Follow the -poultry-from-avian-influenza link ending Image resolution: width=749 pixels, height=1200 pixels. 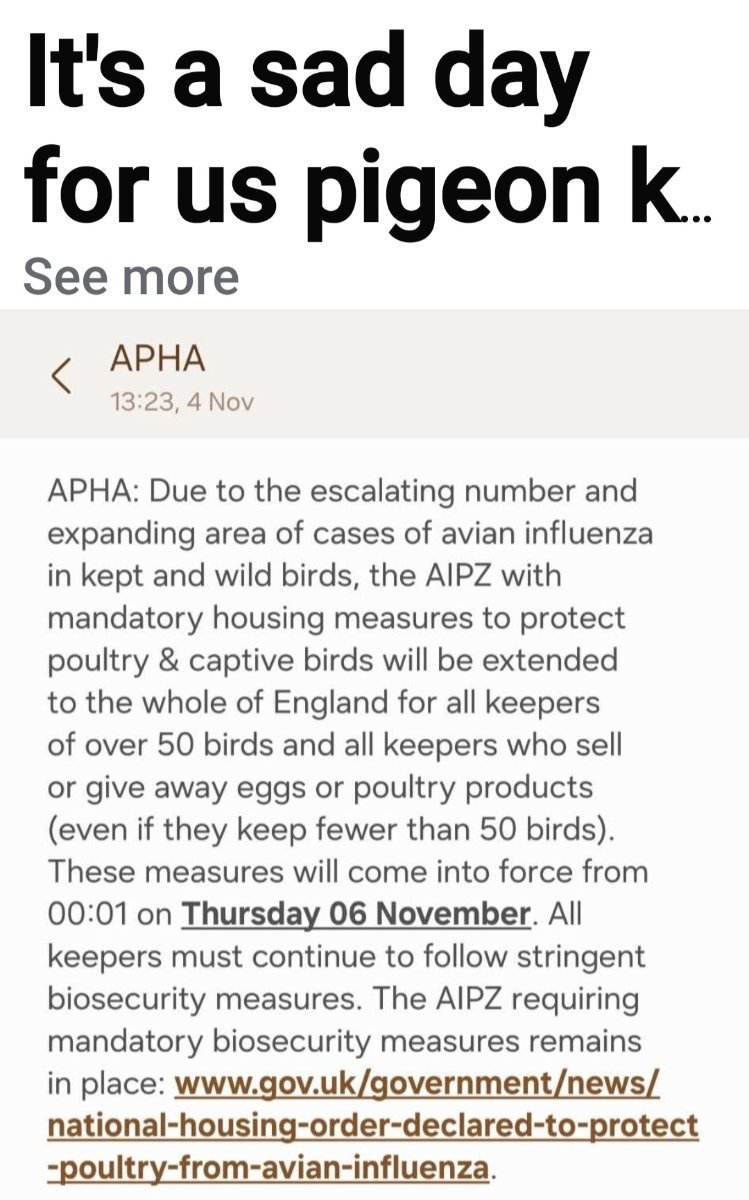(270, 1167)
